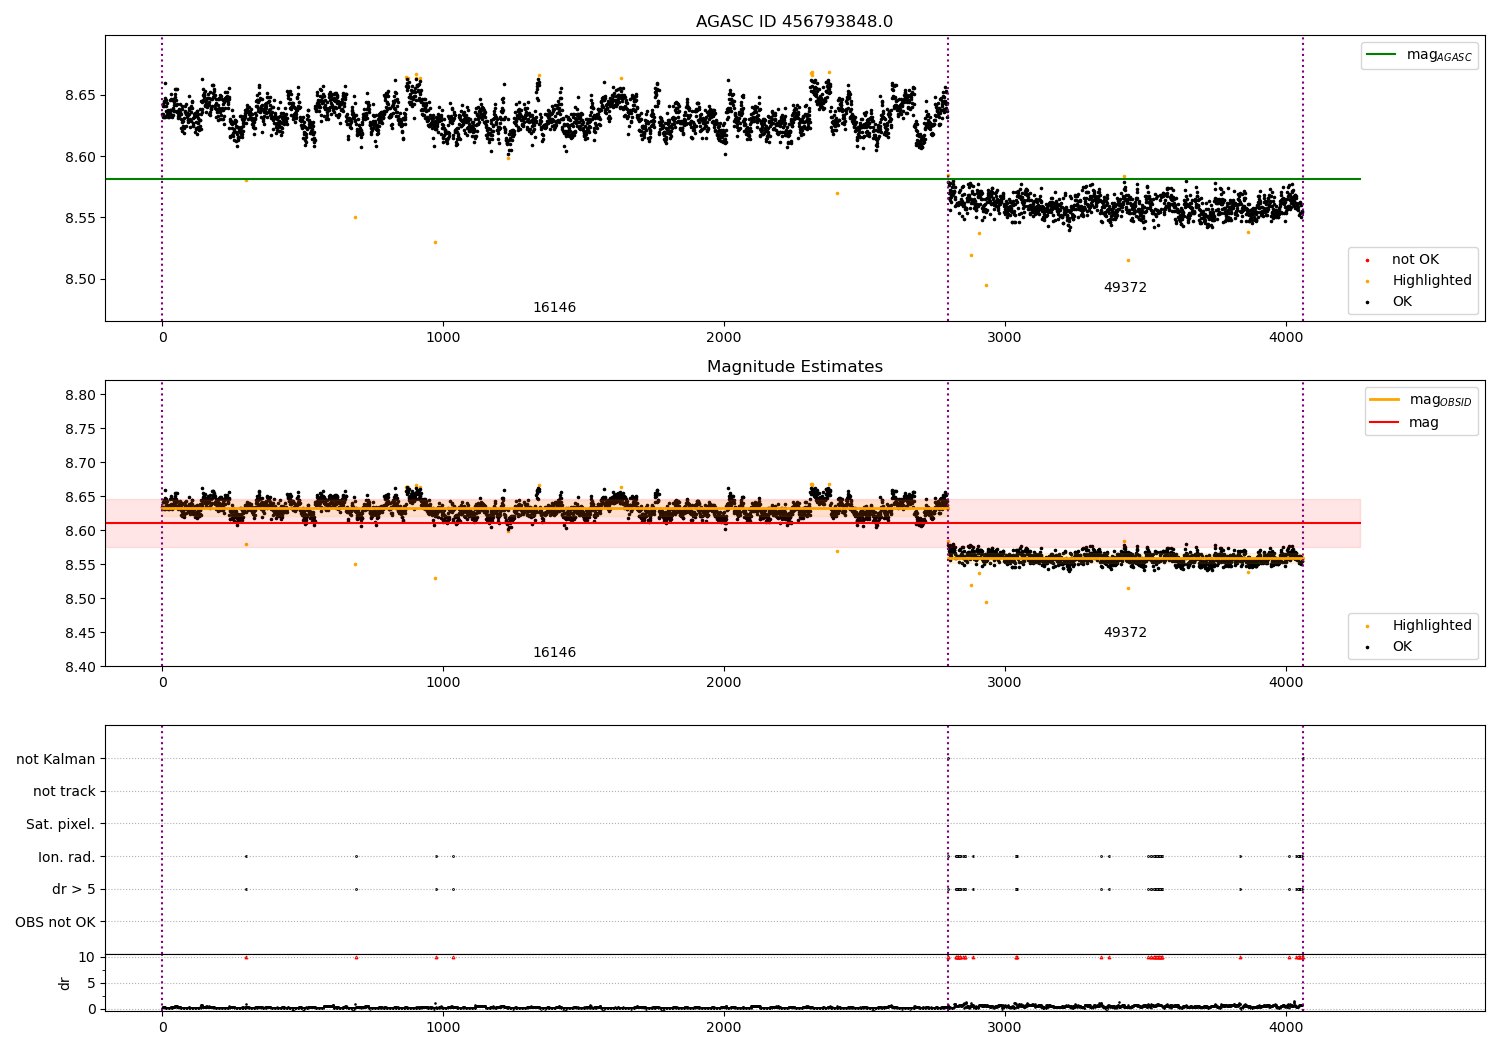
Task: Select the "OK" legend label in the top panel
Action: pos(1402,302)
